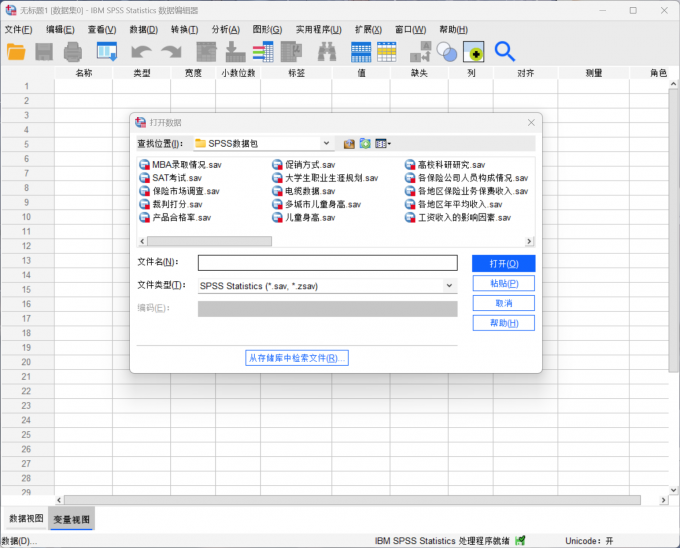
Task: Click the variables info toolbar icon
Action: tap(263, 52)
